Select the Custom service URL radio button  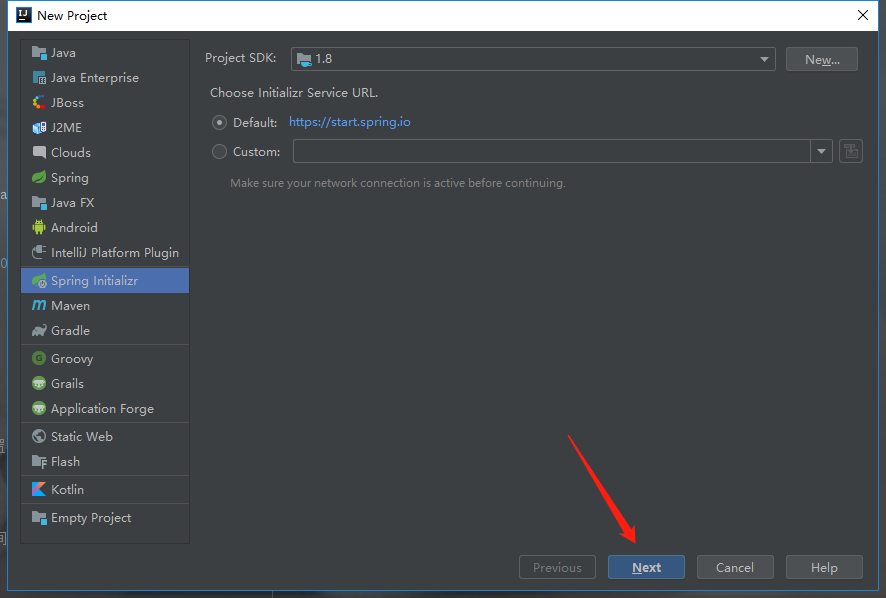(x=219, y=151)
